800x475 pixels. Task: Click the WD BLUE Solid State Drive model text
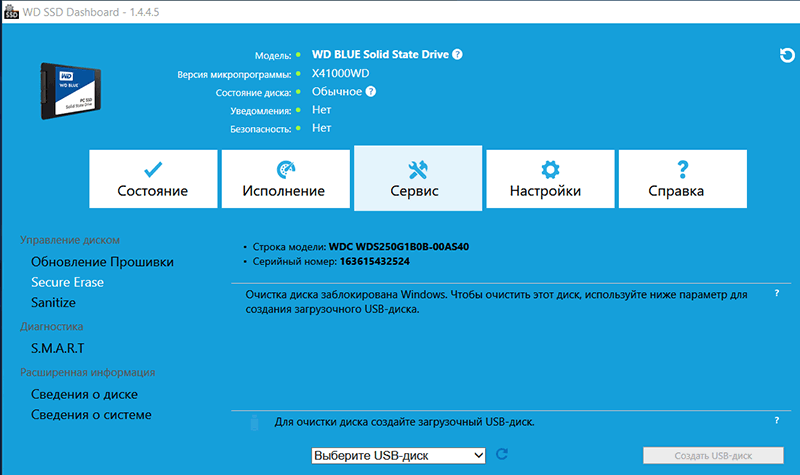point(380,55)
